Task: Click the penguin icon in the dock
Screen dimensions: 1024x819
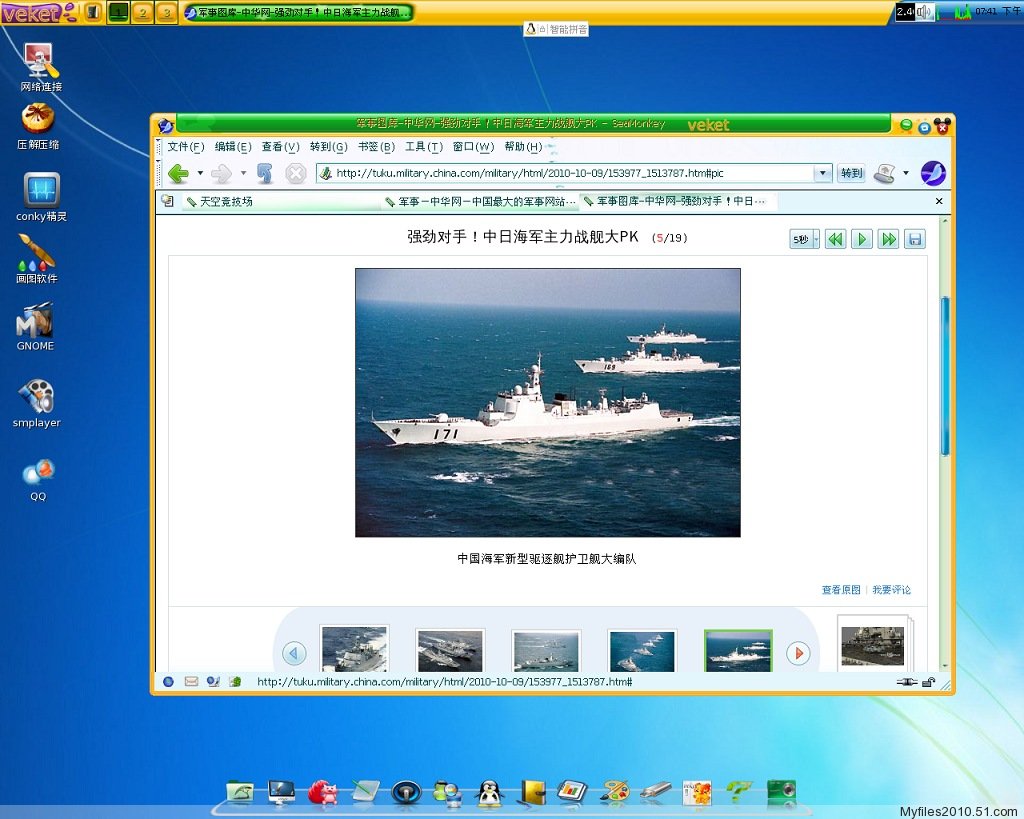Action: click(488, 792)
